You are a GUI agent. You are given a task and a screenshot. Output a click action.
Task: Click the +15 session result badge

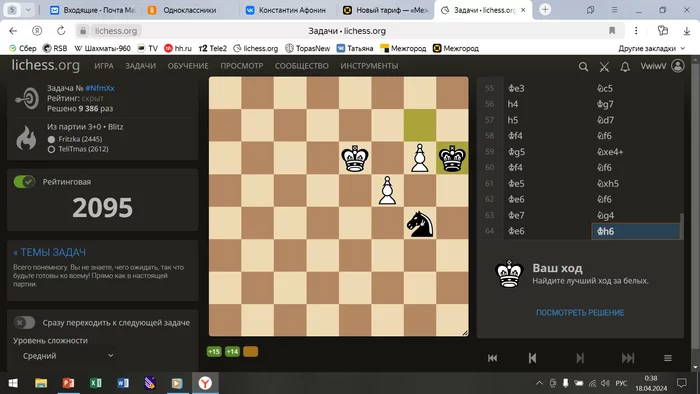(214, 352)
